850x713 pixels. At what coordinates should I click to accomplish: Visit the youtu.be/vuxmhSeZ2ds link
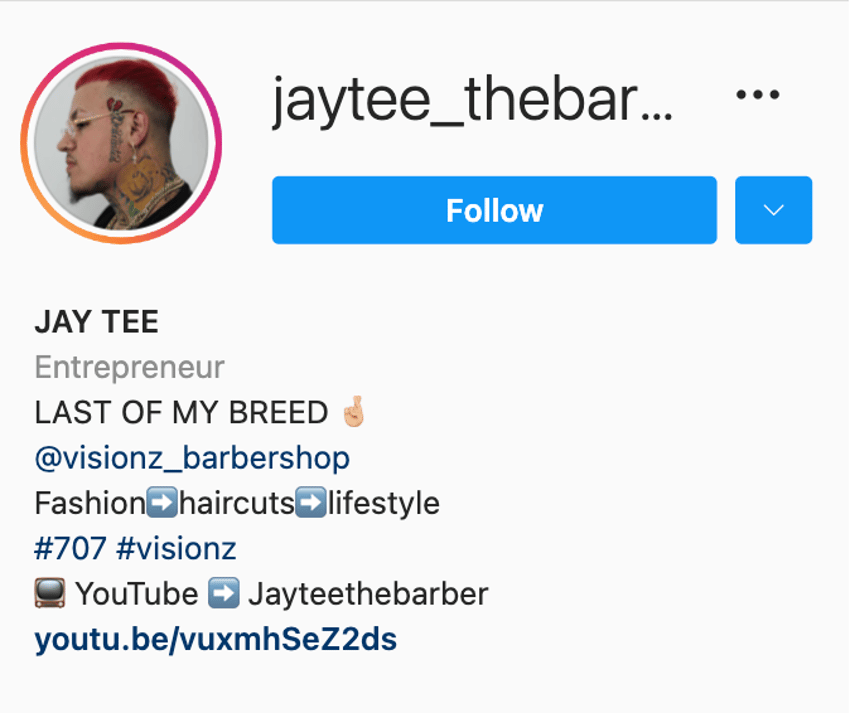point(216,639)
